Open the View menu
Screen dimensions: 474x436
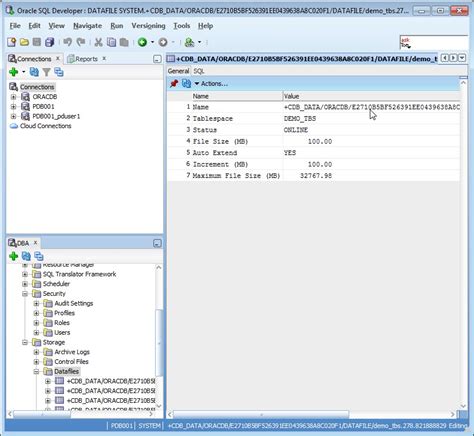[56, 26]
